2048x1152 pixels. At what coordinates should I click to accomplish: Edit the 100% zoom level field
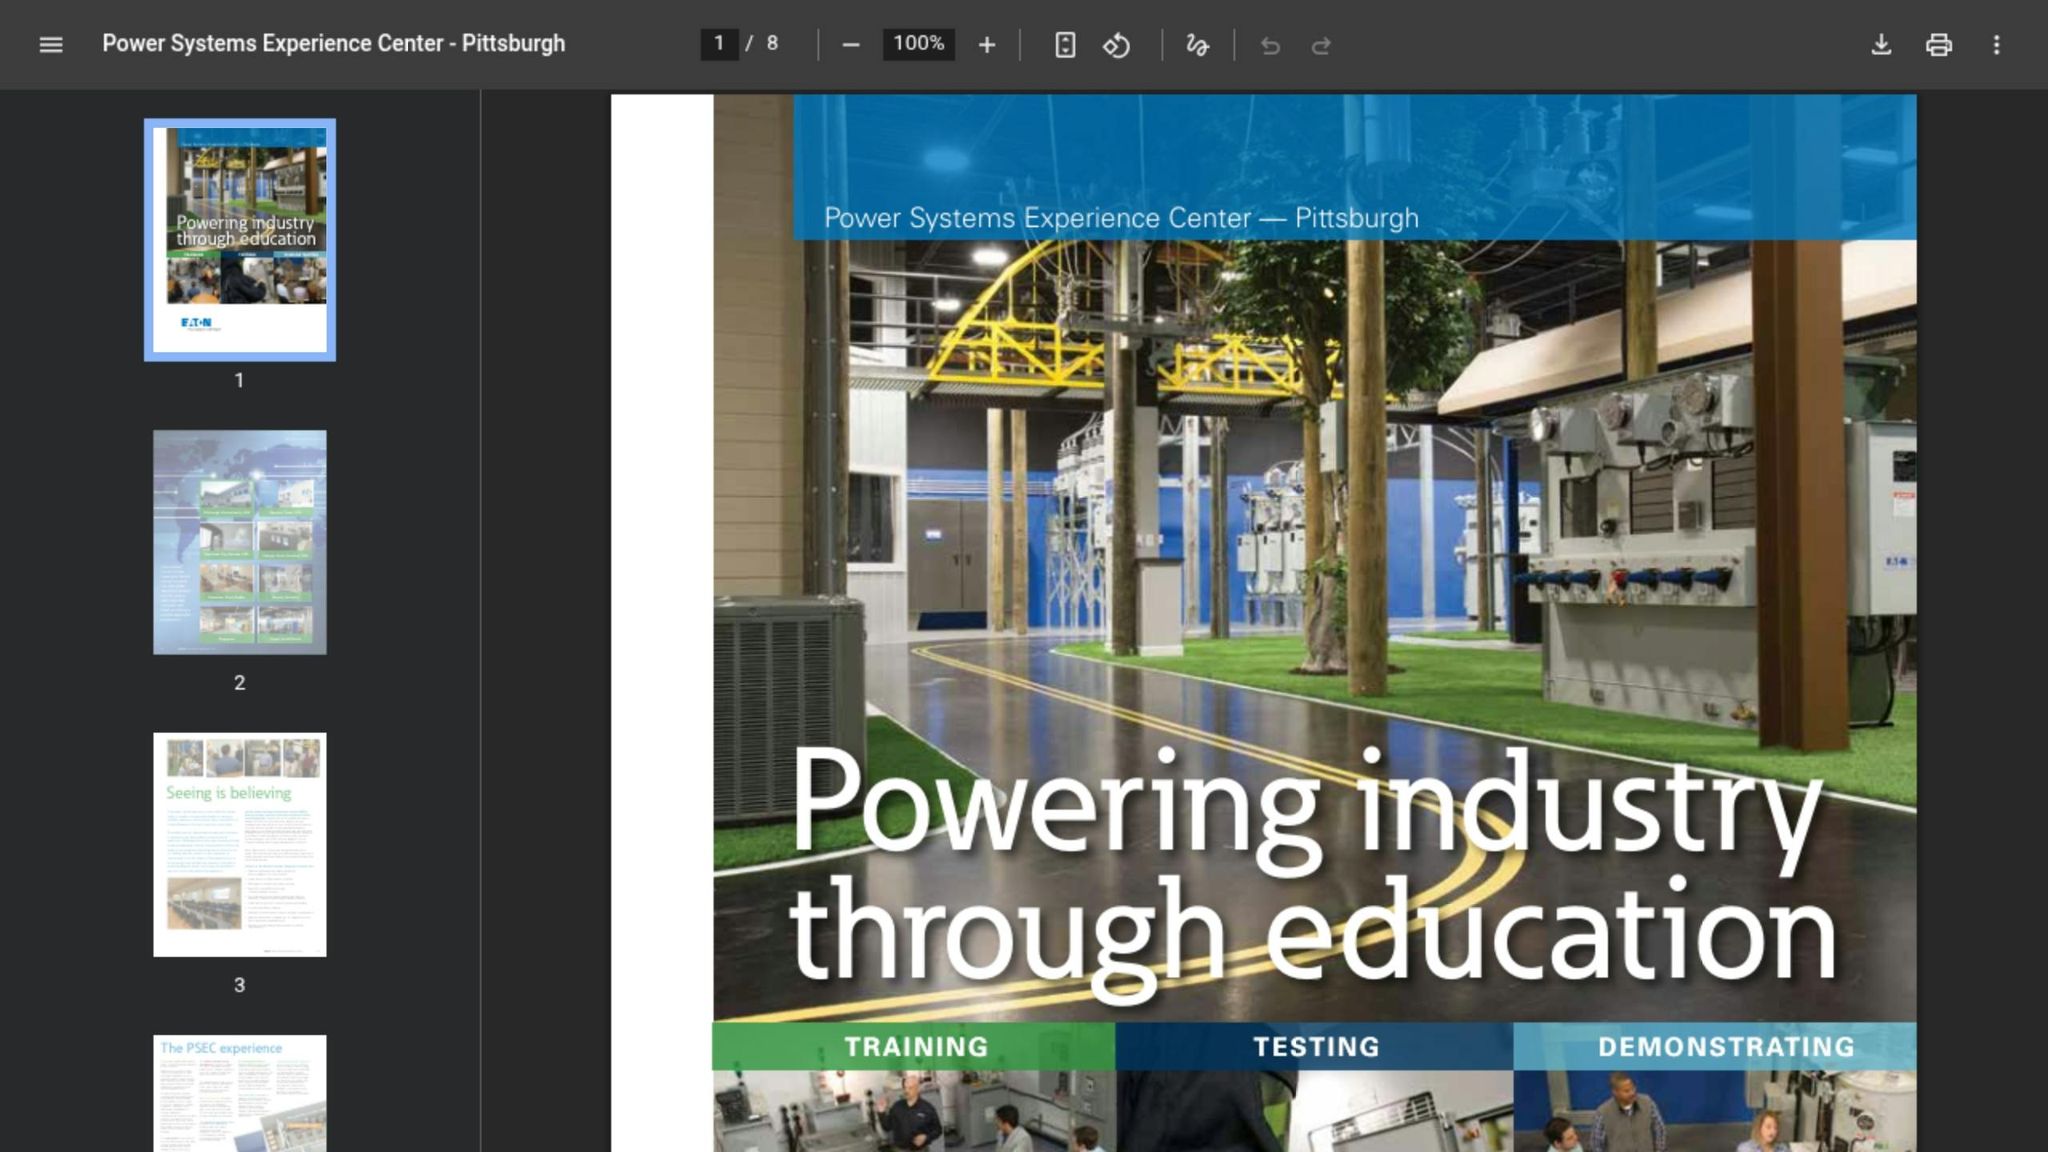(919, 44)
